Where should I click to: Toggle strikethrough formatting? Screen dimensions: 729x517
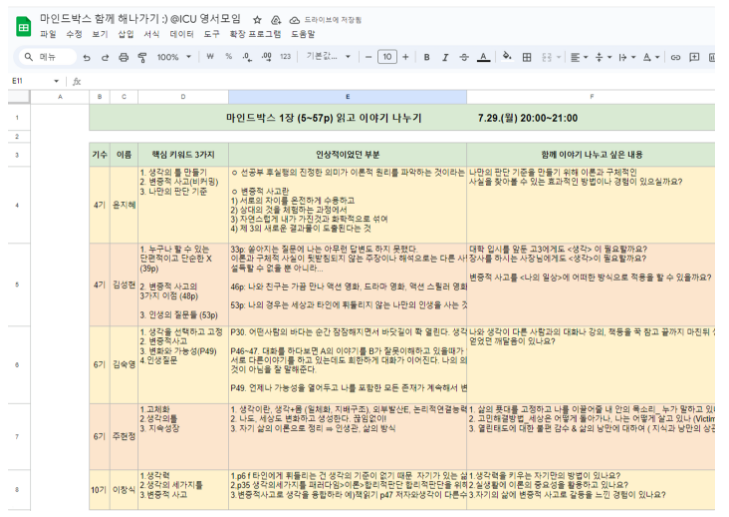pos(464,57)
